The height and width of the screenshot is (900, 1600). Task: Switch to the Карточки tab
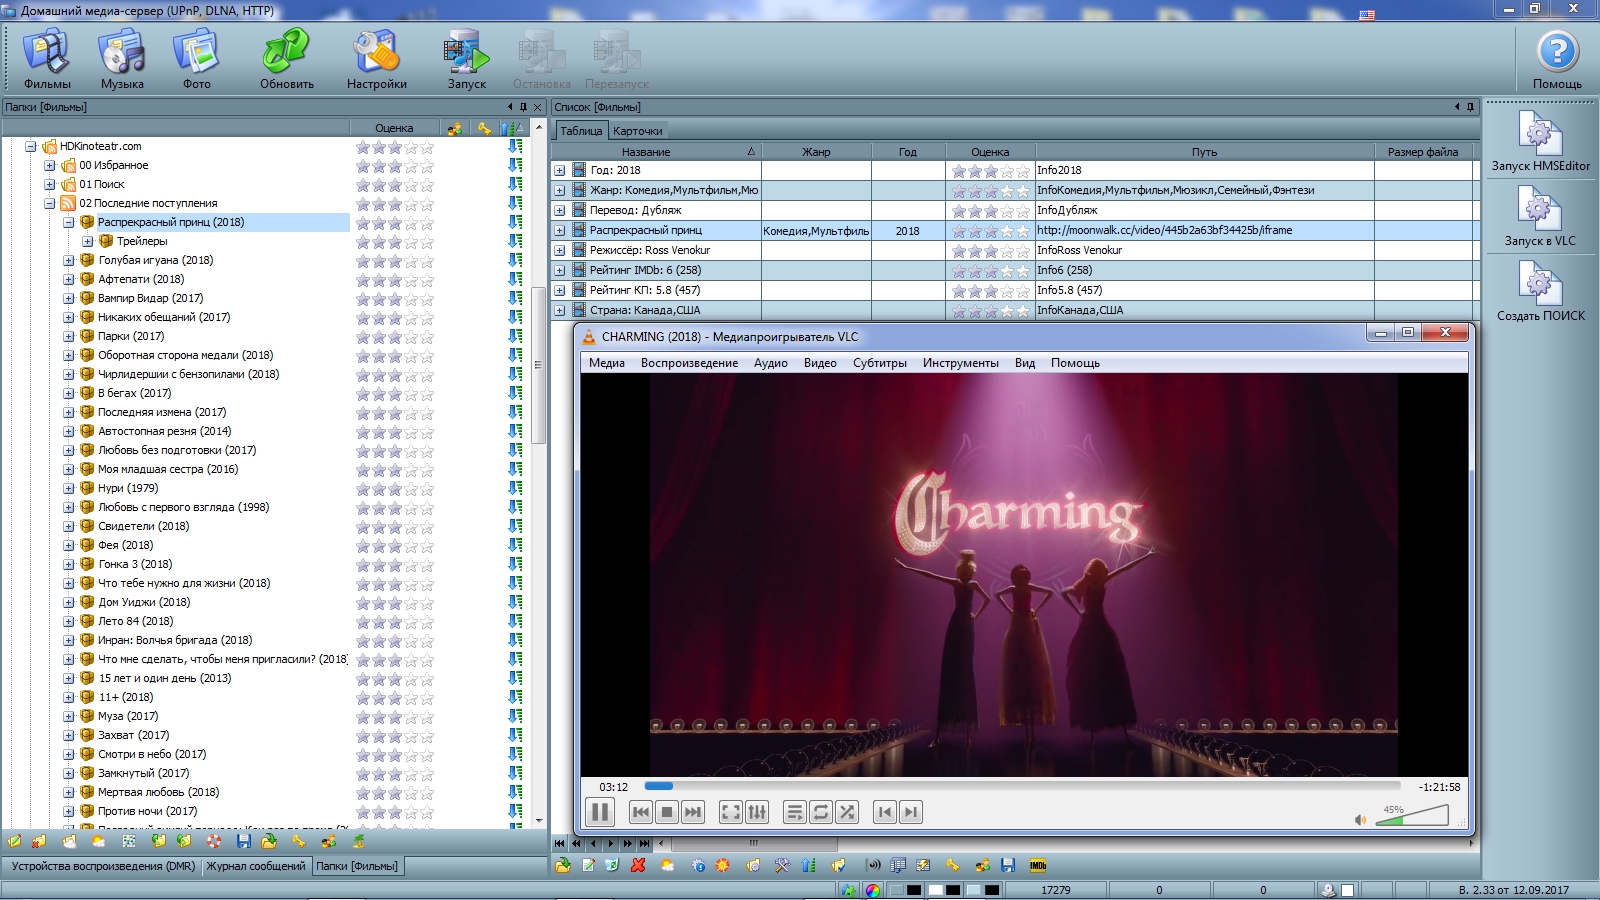(637, 131)
